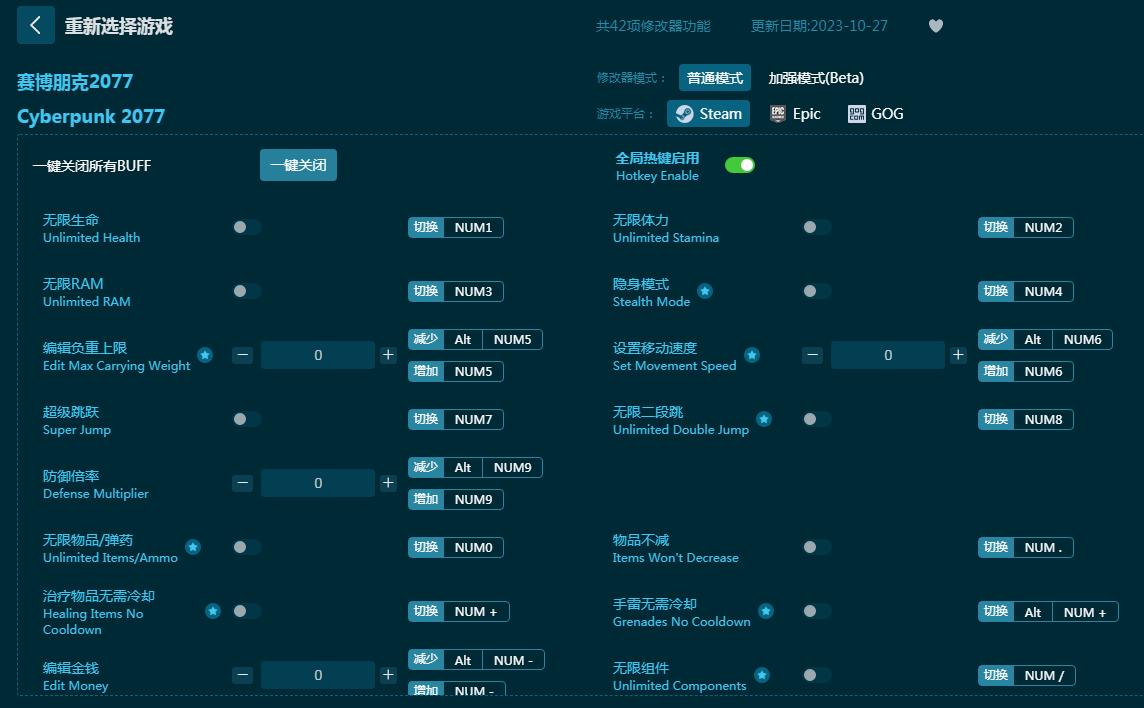Click the Cyberpunk 2077 game title
Image resolution: width=1144 pixels, height=708 pixels.
(91, 117)
